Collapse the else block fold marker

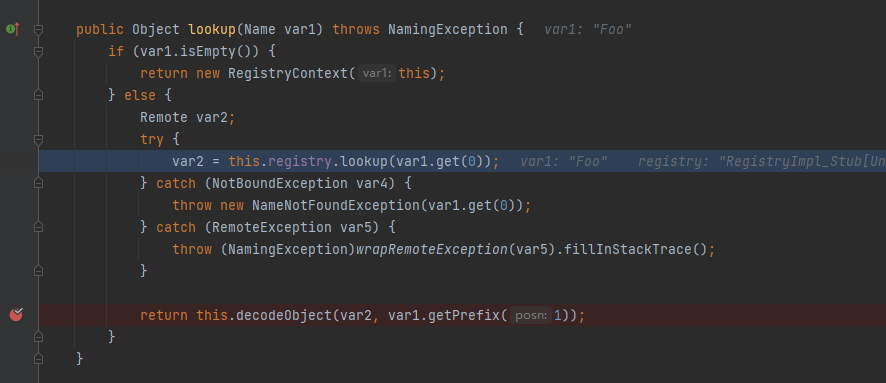(38, 95)
